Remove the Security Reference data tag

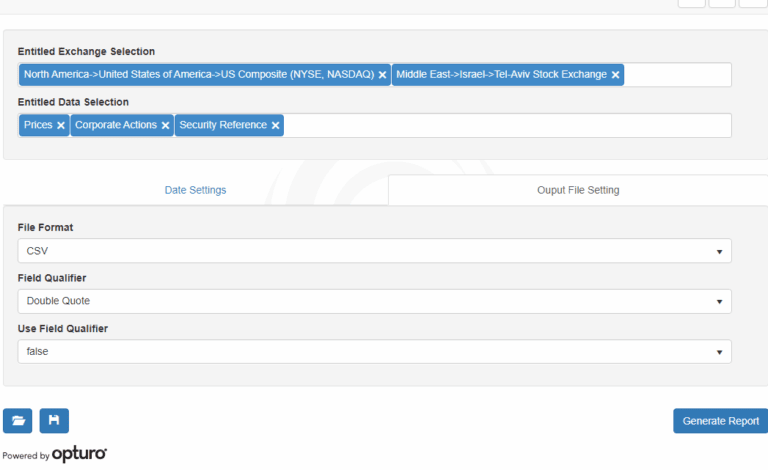click(x=275, y=126)
